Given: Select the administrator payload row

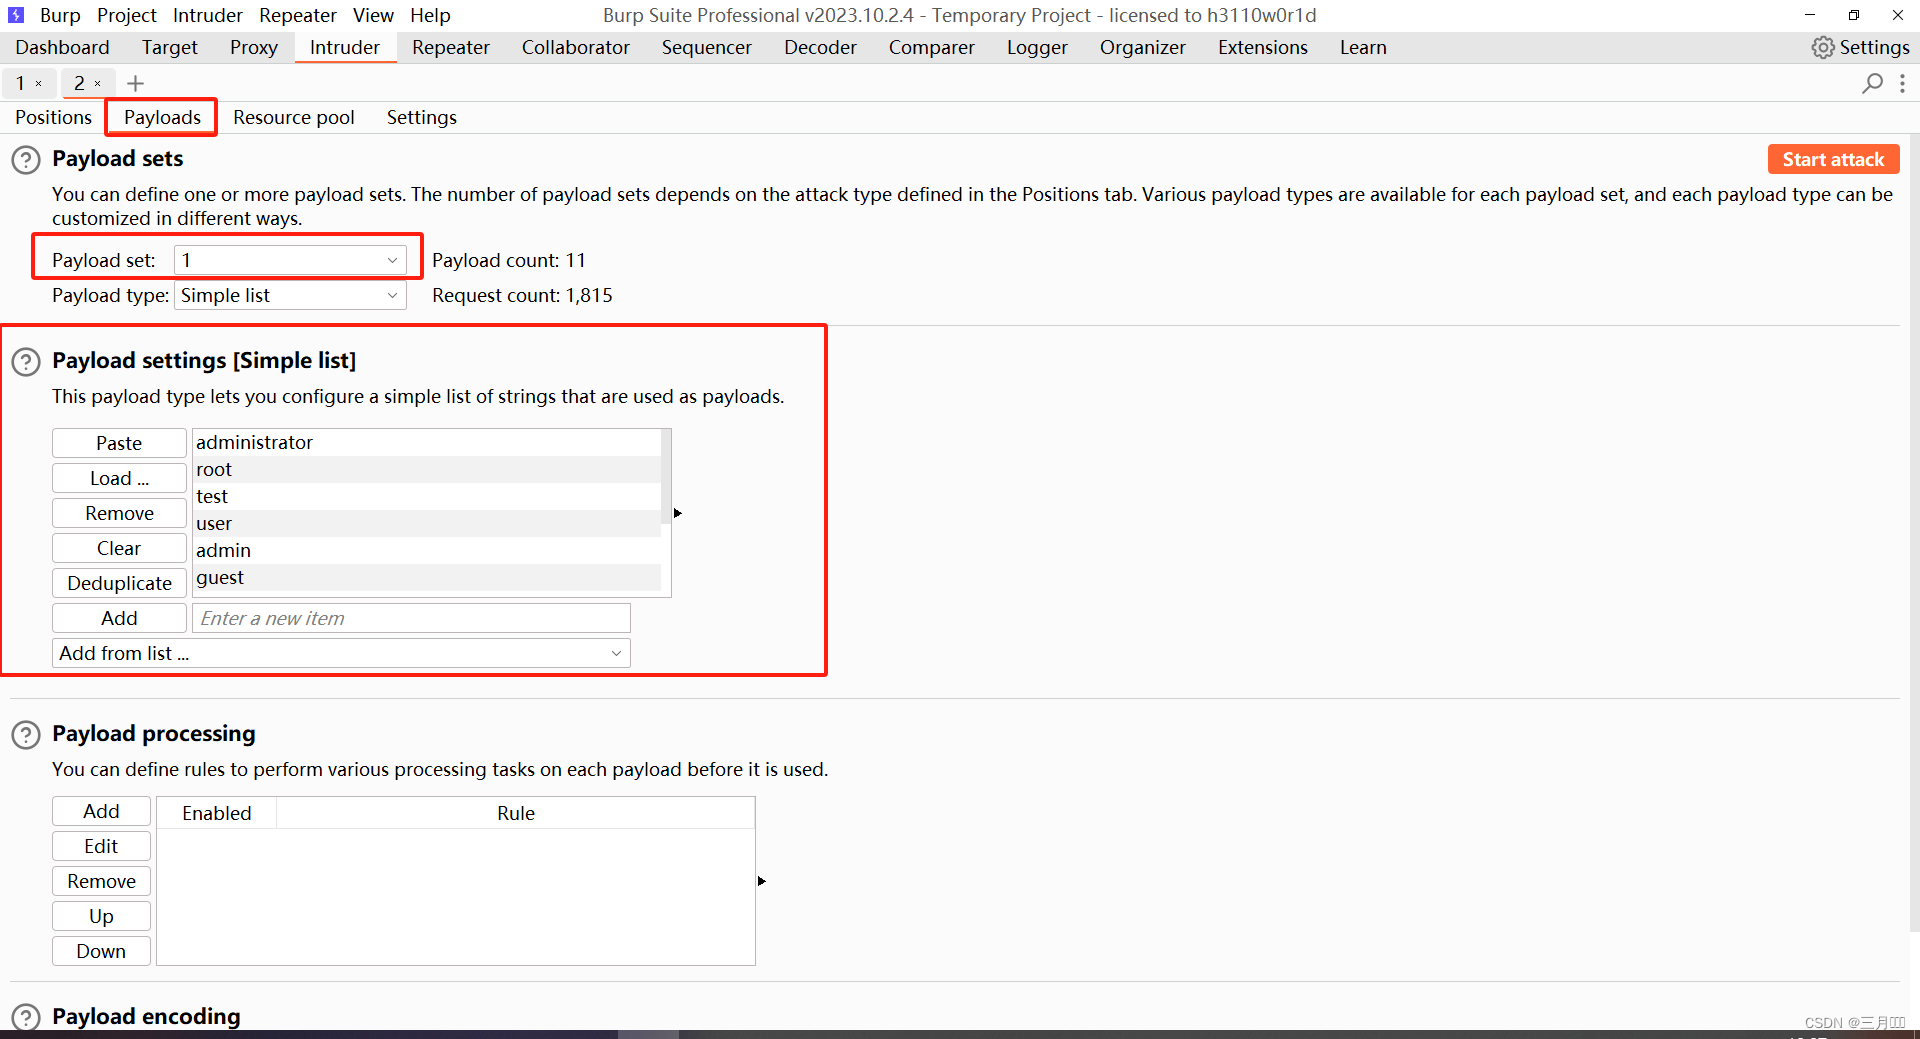Looking at the screenshot, I should click(426, 443).
